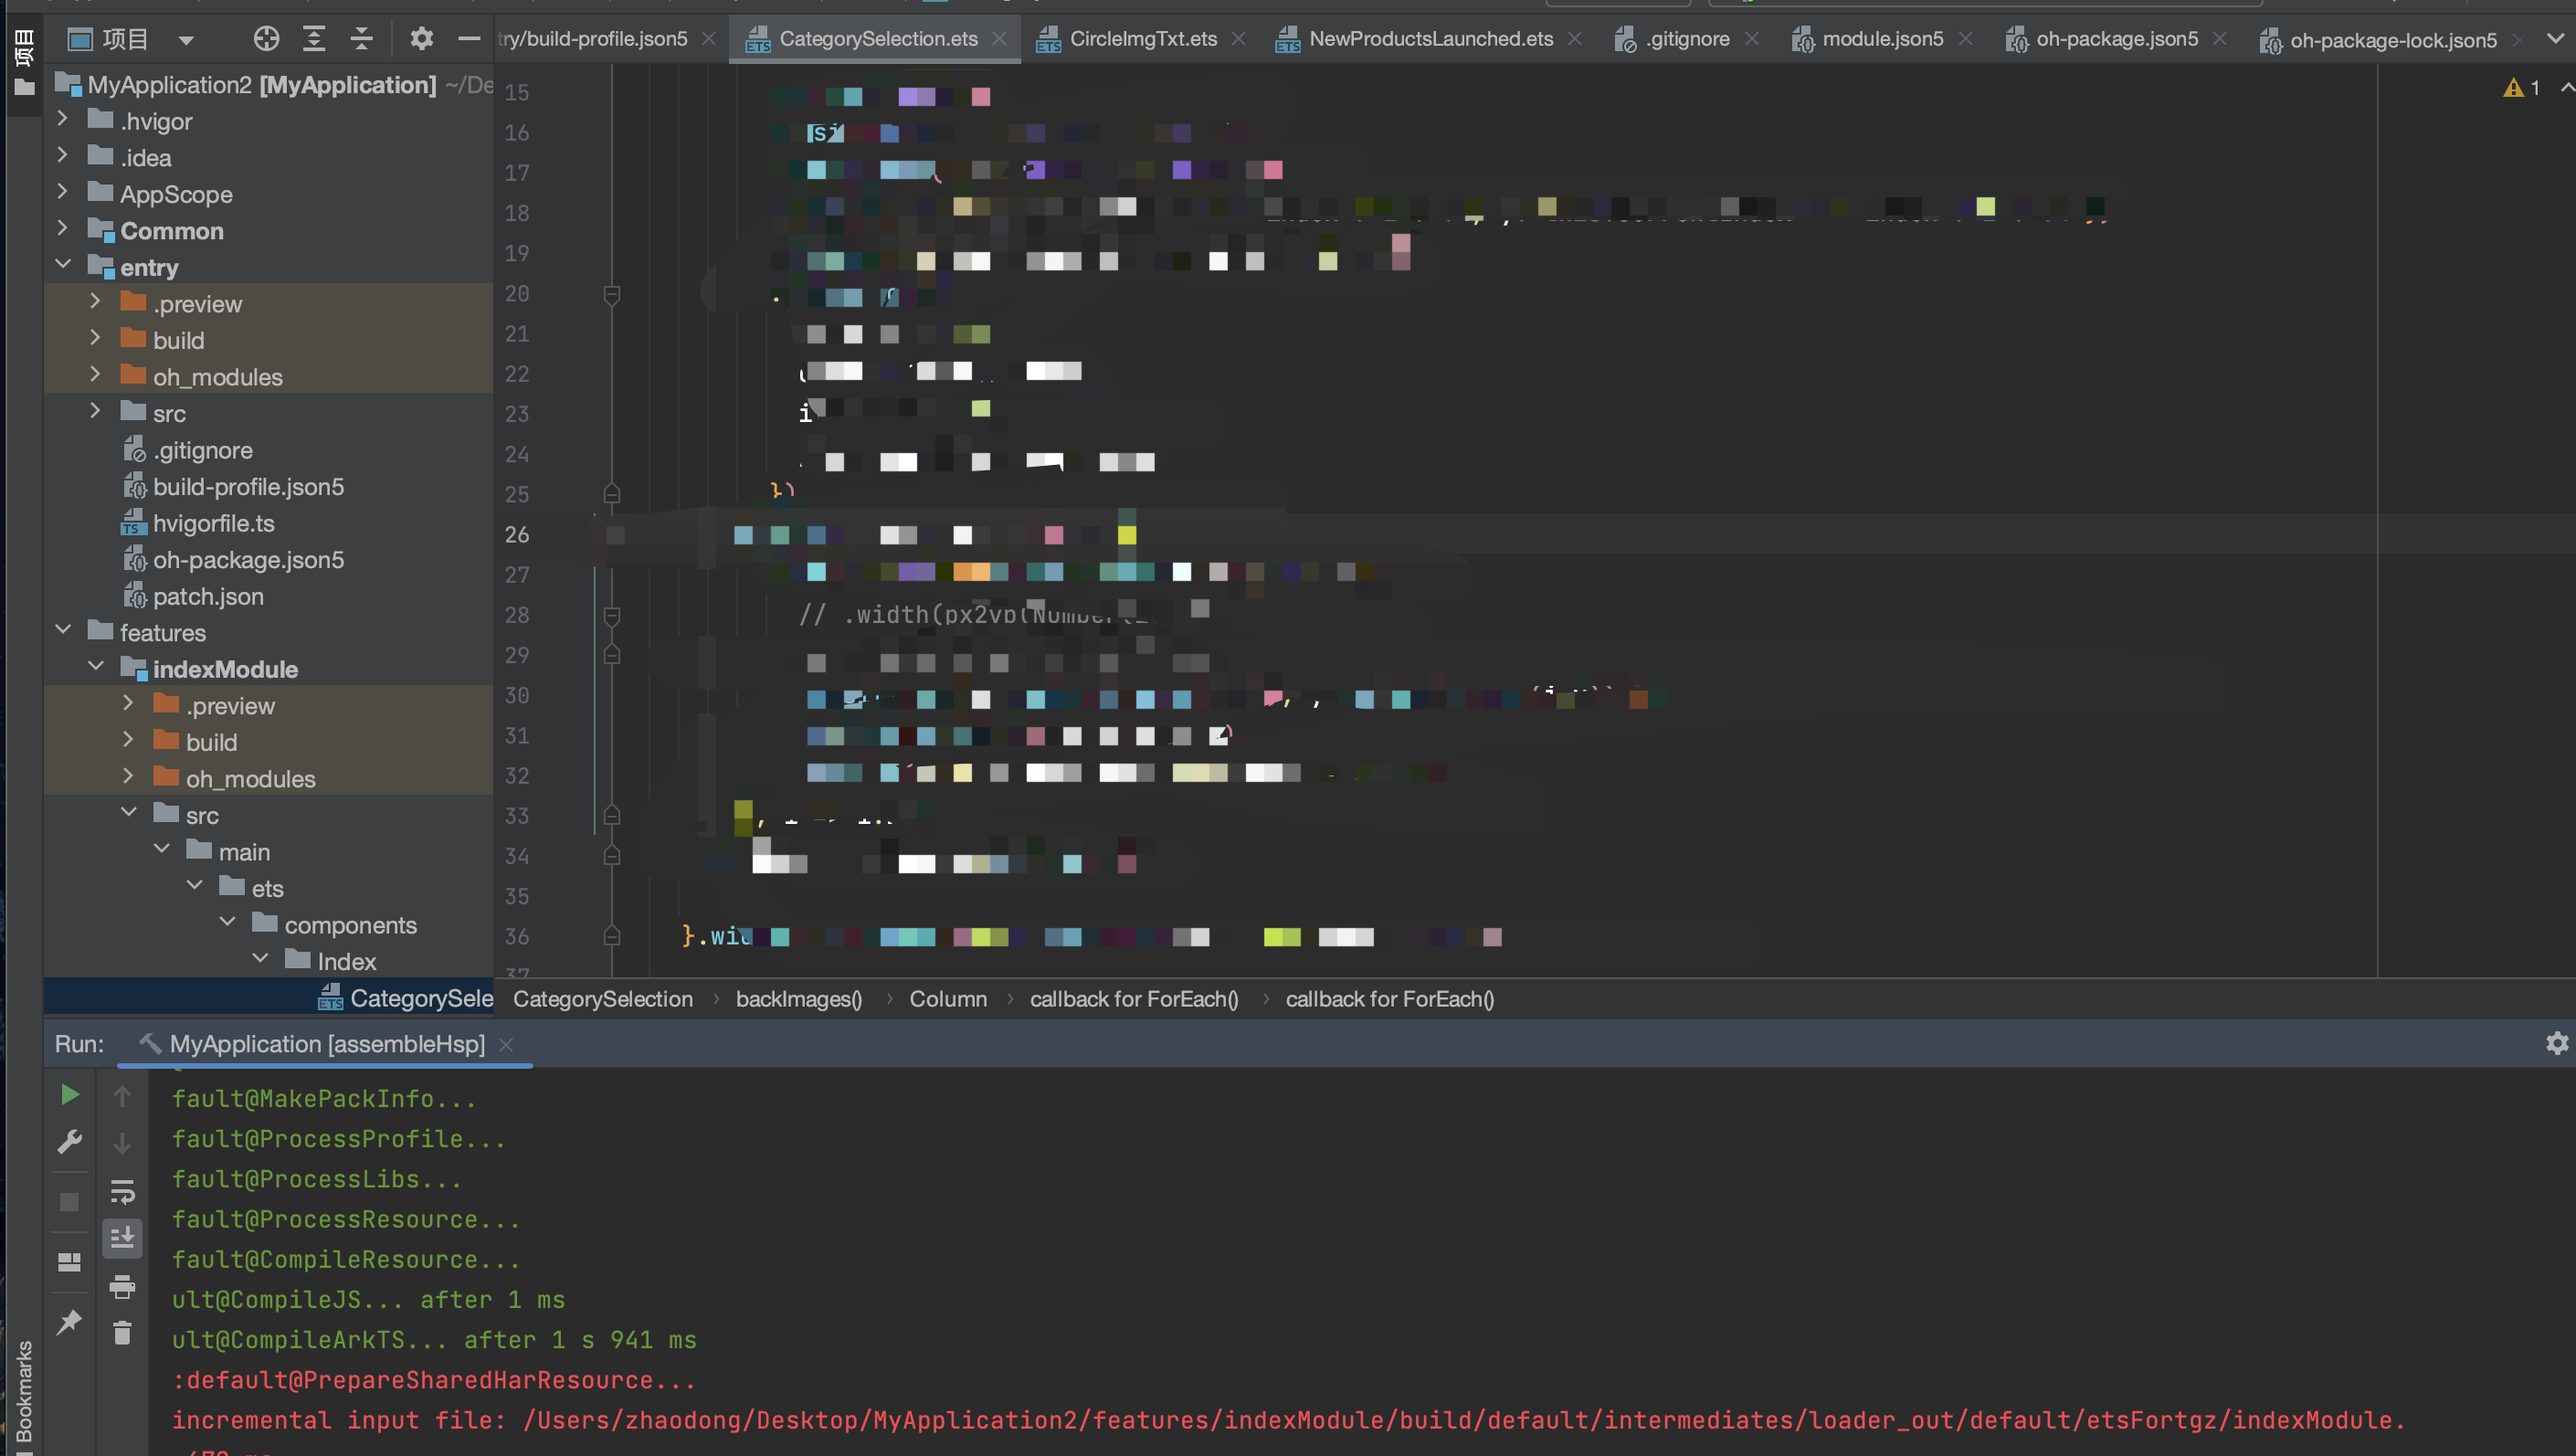Image resolution: width=2576 pixels, height=1456 pixels.
Task: Click line number 26 in gutter
Action: tap(517, 535)
